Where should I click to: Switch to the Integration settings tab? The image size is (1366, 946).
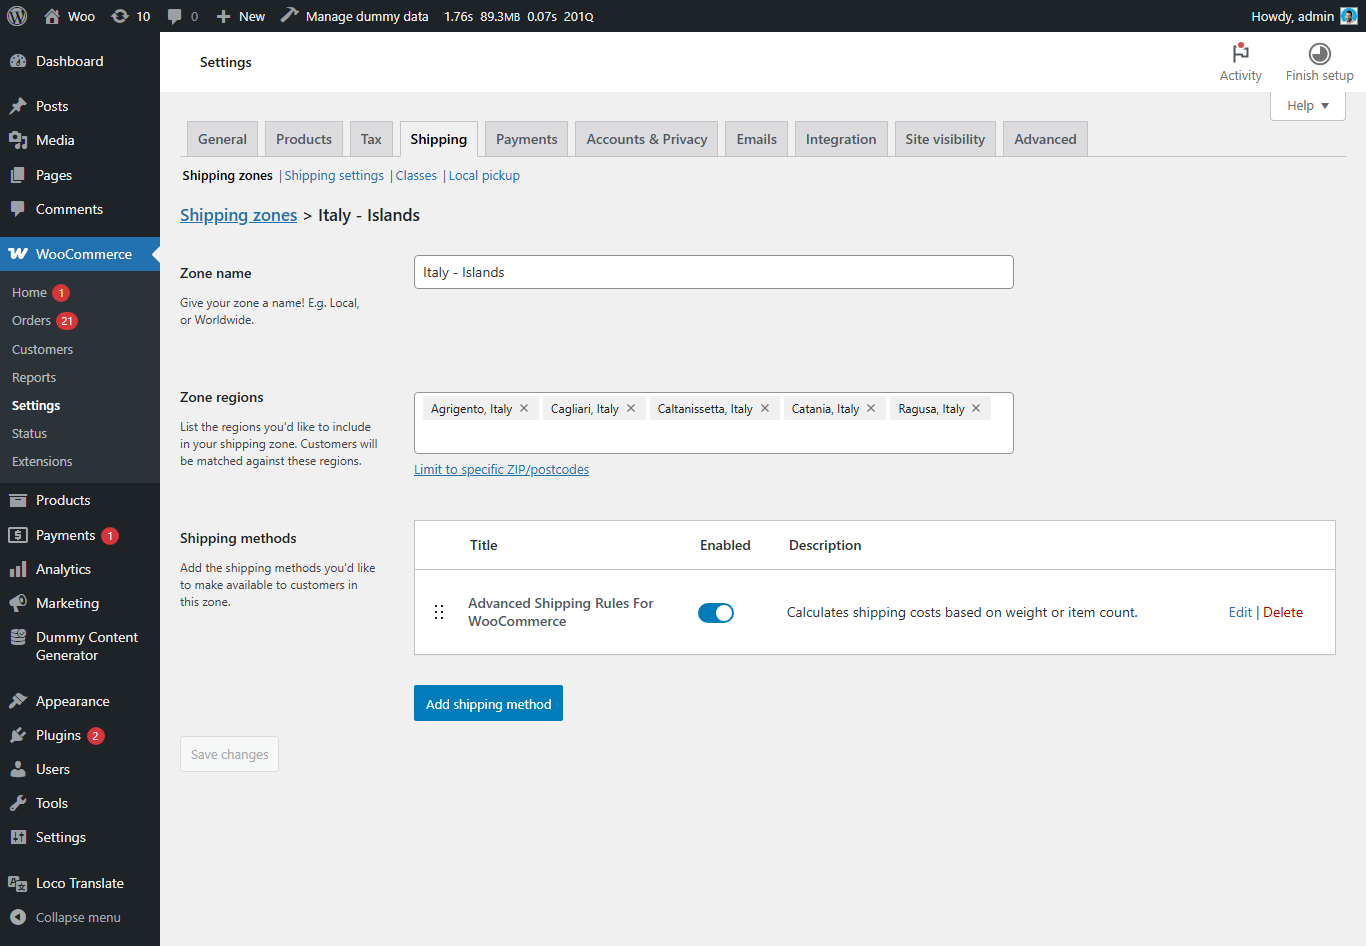[x=841, y=139]
